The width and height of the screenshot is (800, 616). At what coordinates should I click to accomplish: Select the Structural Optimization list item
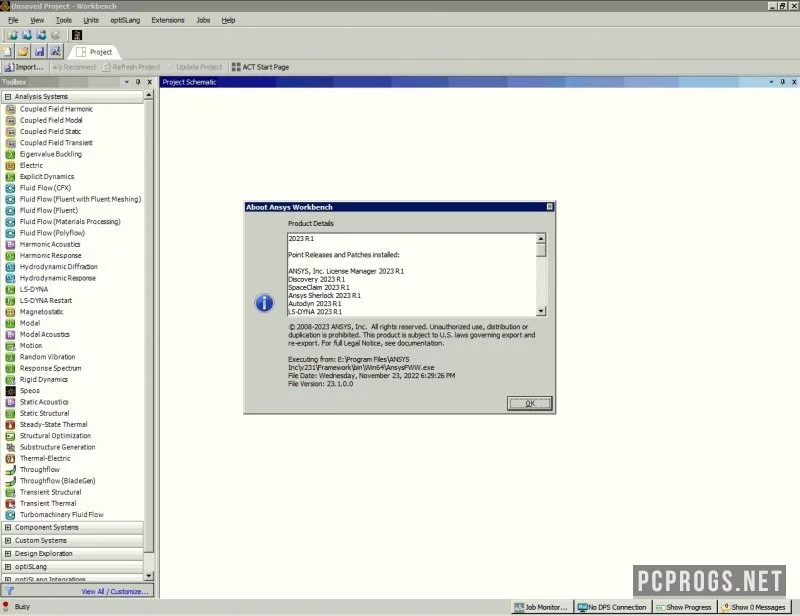point(55,436)
